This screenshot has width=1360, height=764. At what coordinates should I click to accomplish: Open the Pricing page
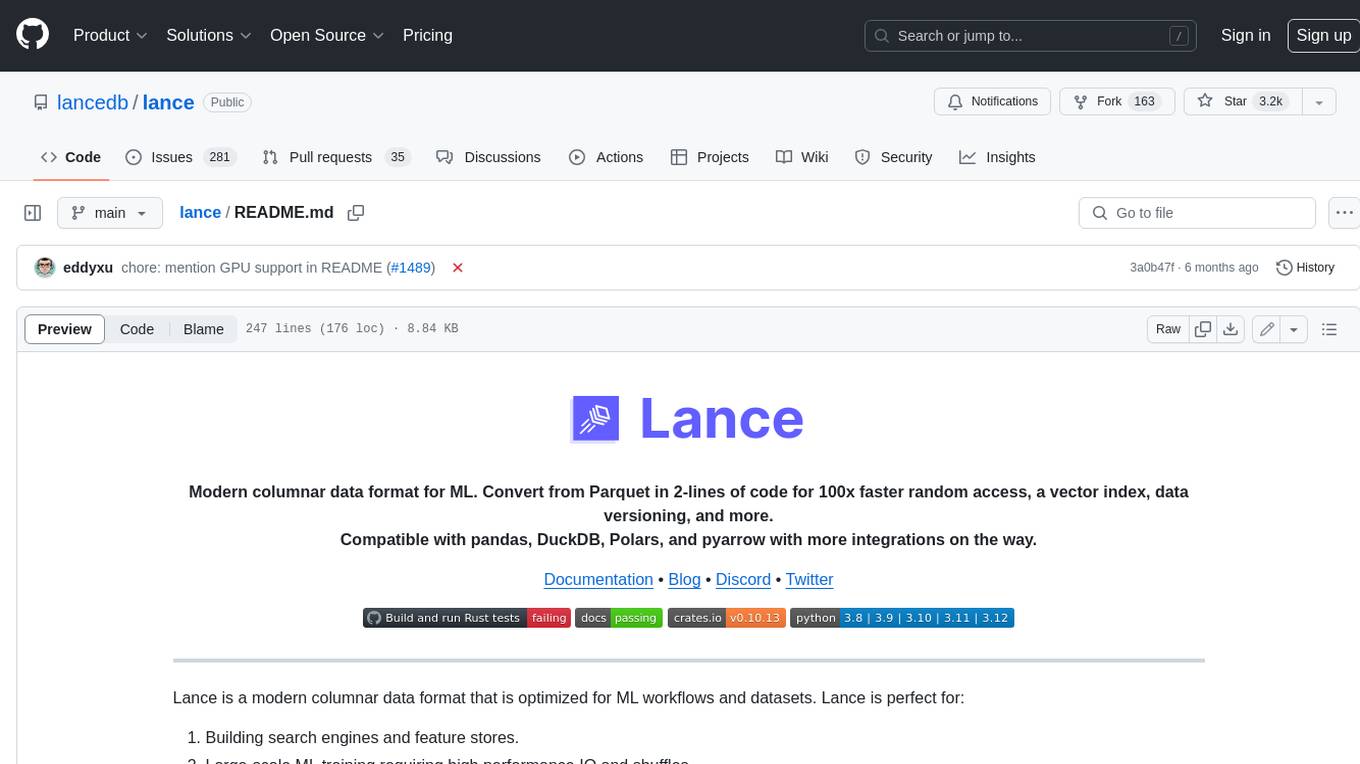[x=427, y=35]
